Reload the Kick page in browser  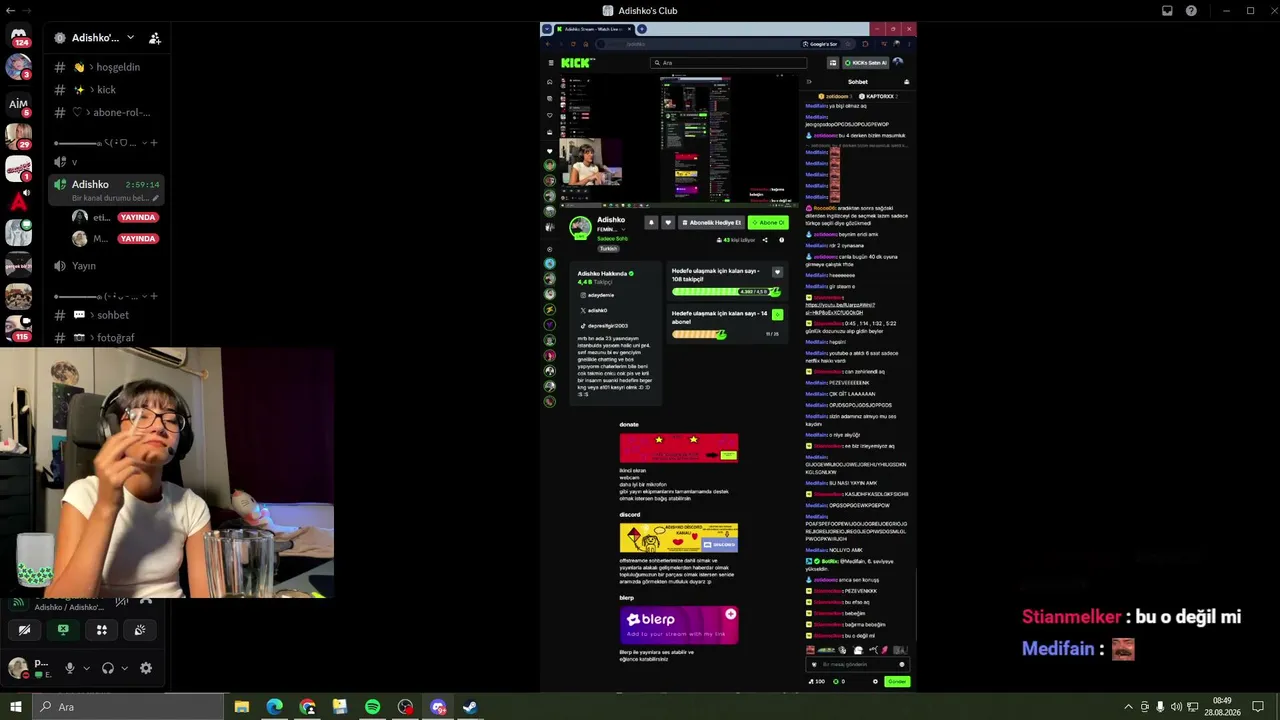pyautogui.click(x=573, y=44)
